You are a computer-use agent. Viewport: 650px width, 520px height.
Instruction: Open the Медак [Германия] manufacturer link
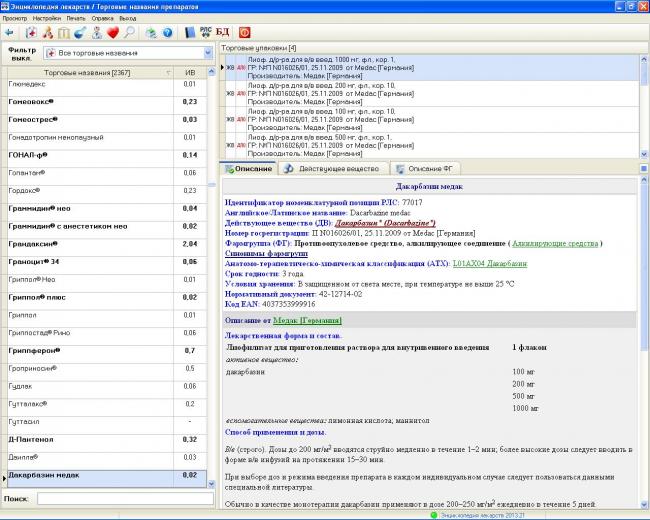point(307,321)
